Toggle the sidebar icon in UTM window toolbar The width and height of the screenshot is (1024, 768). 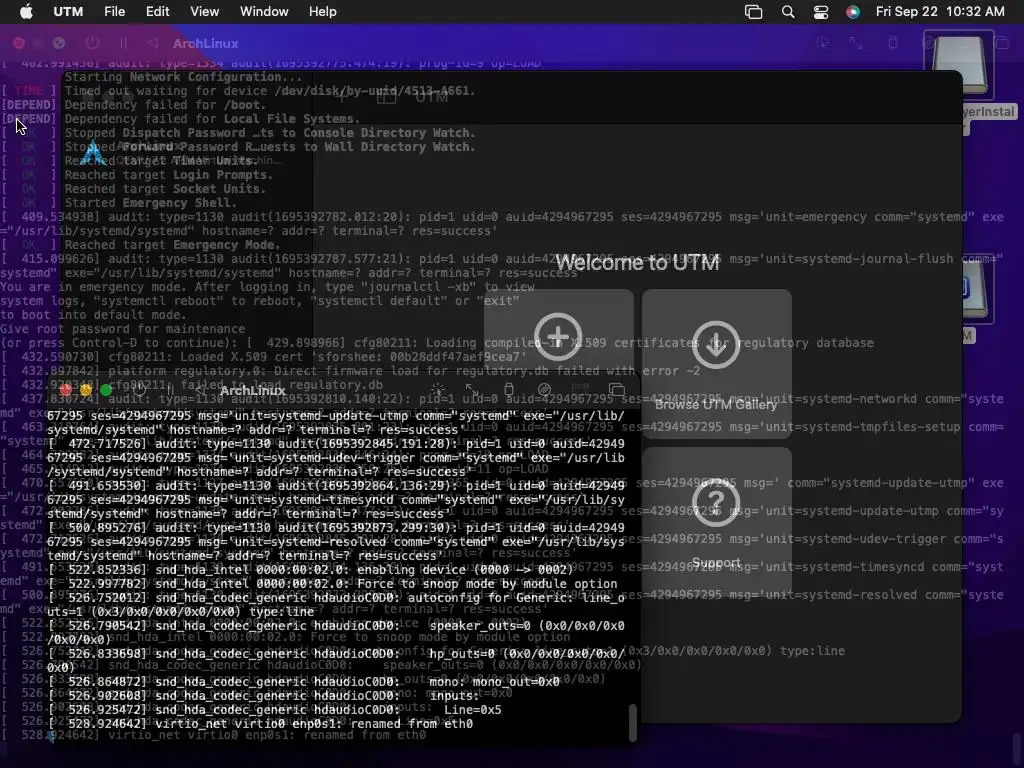386,97
